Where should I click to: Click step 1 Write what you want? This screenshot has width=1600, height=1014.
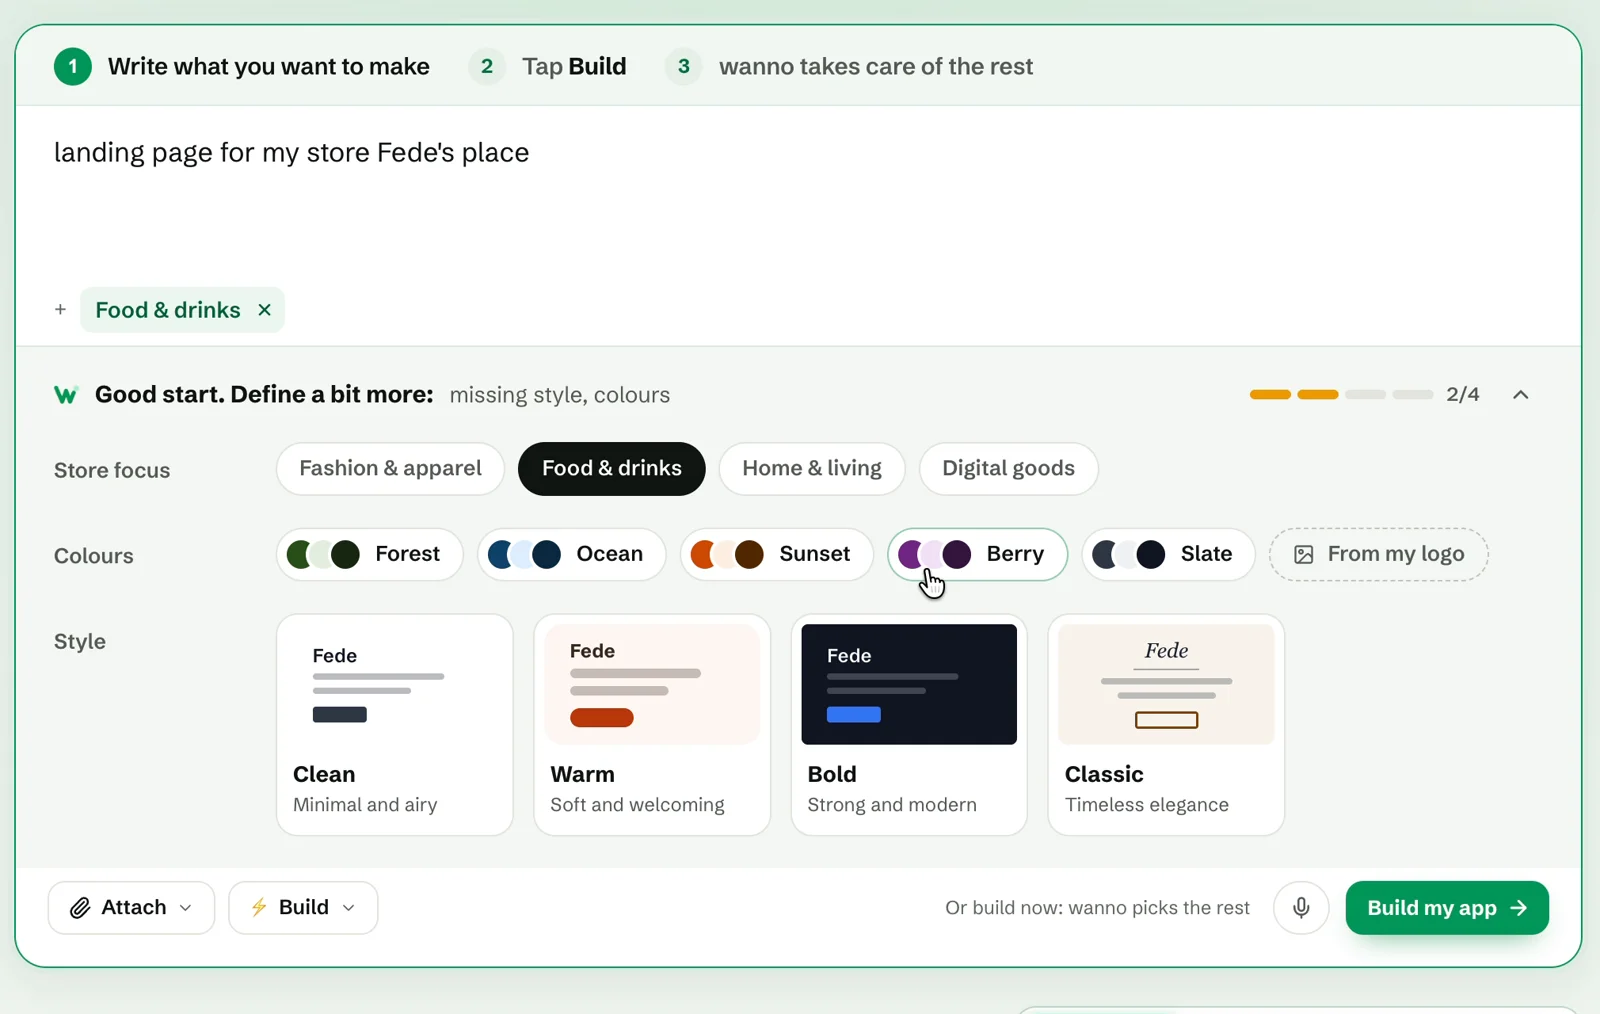(x=242, y=67)
